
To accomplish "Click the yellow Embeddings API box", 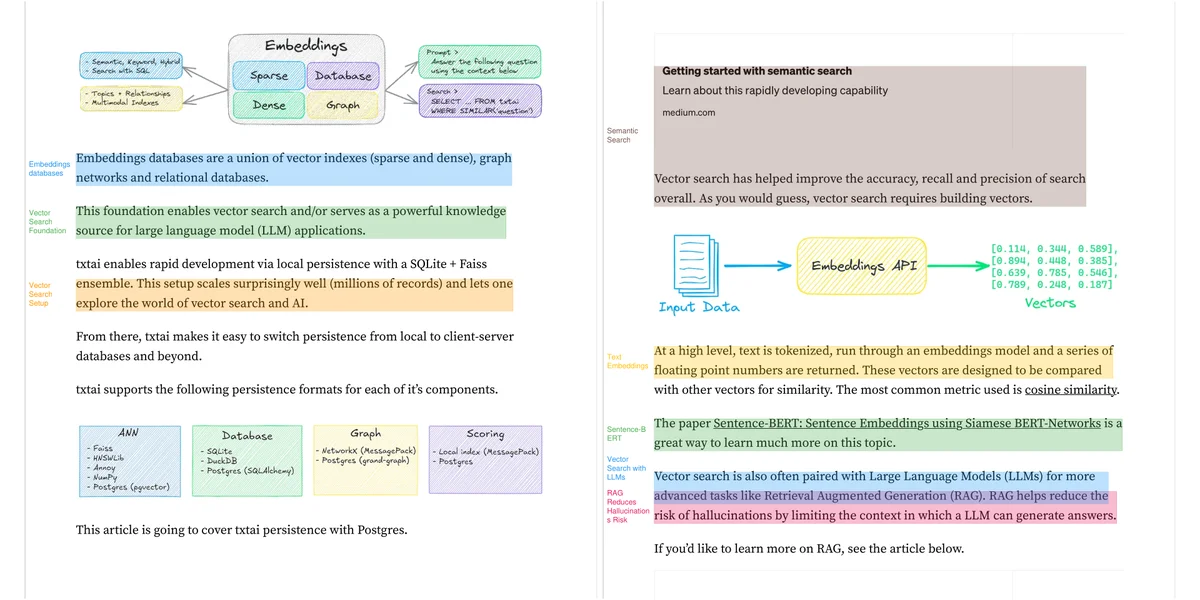I will coord(863,266).
